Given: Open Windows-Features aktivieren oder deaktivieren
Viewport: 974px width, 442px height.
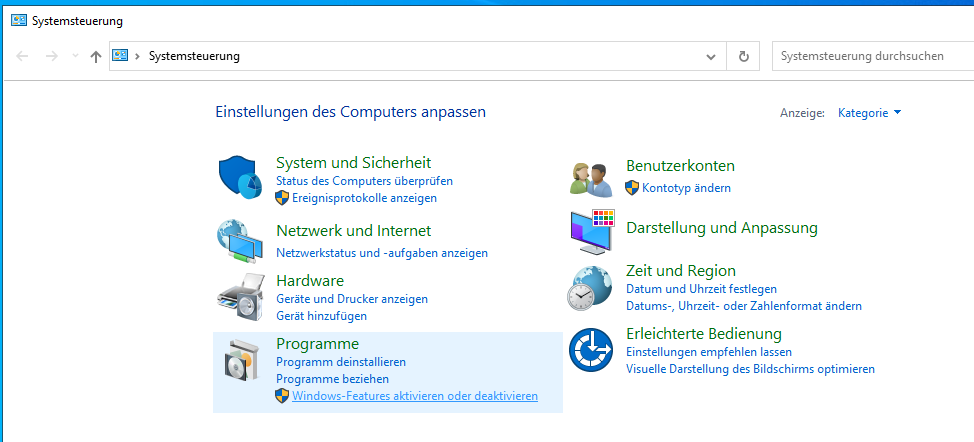Looking at the screenshot, I should tap(414, 396).
